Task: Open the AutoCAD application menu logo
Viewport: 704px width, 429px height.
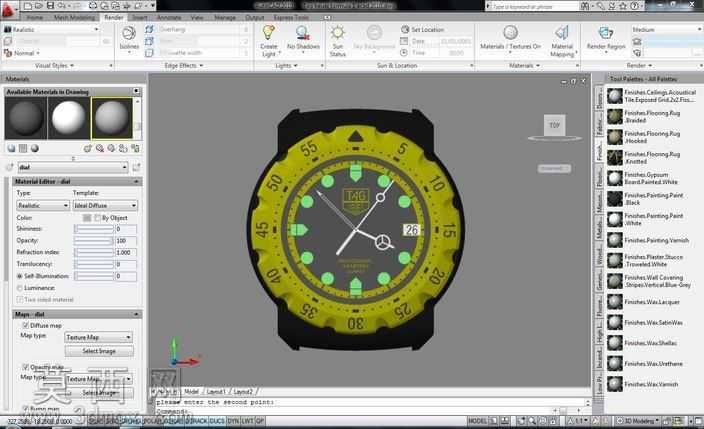Action: point(9,9)
